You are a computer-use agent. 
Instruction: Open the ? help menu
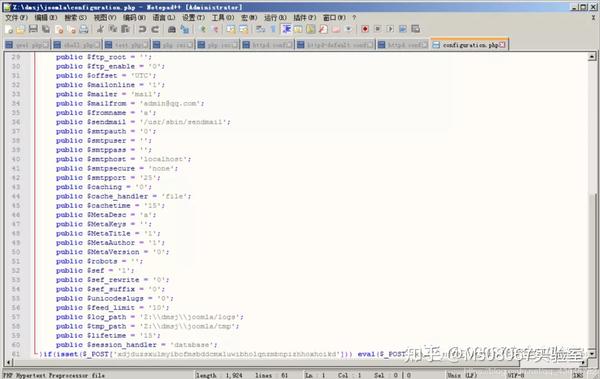[x=354, y=18]
